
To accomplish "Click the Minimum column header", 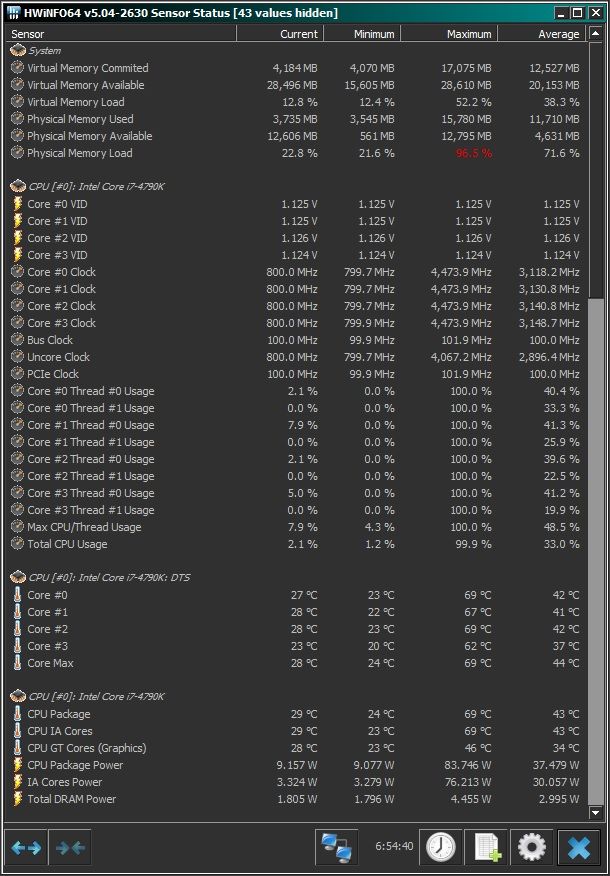I will pyautogui.click(x=362, y=34).
